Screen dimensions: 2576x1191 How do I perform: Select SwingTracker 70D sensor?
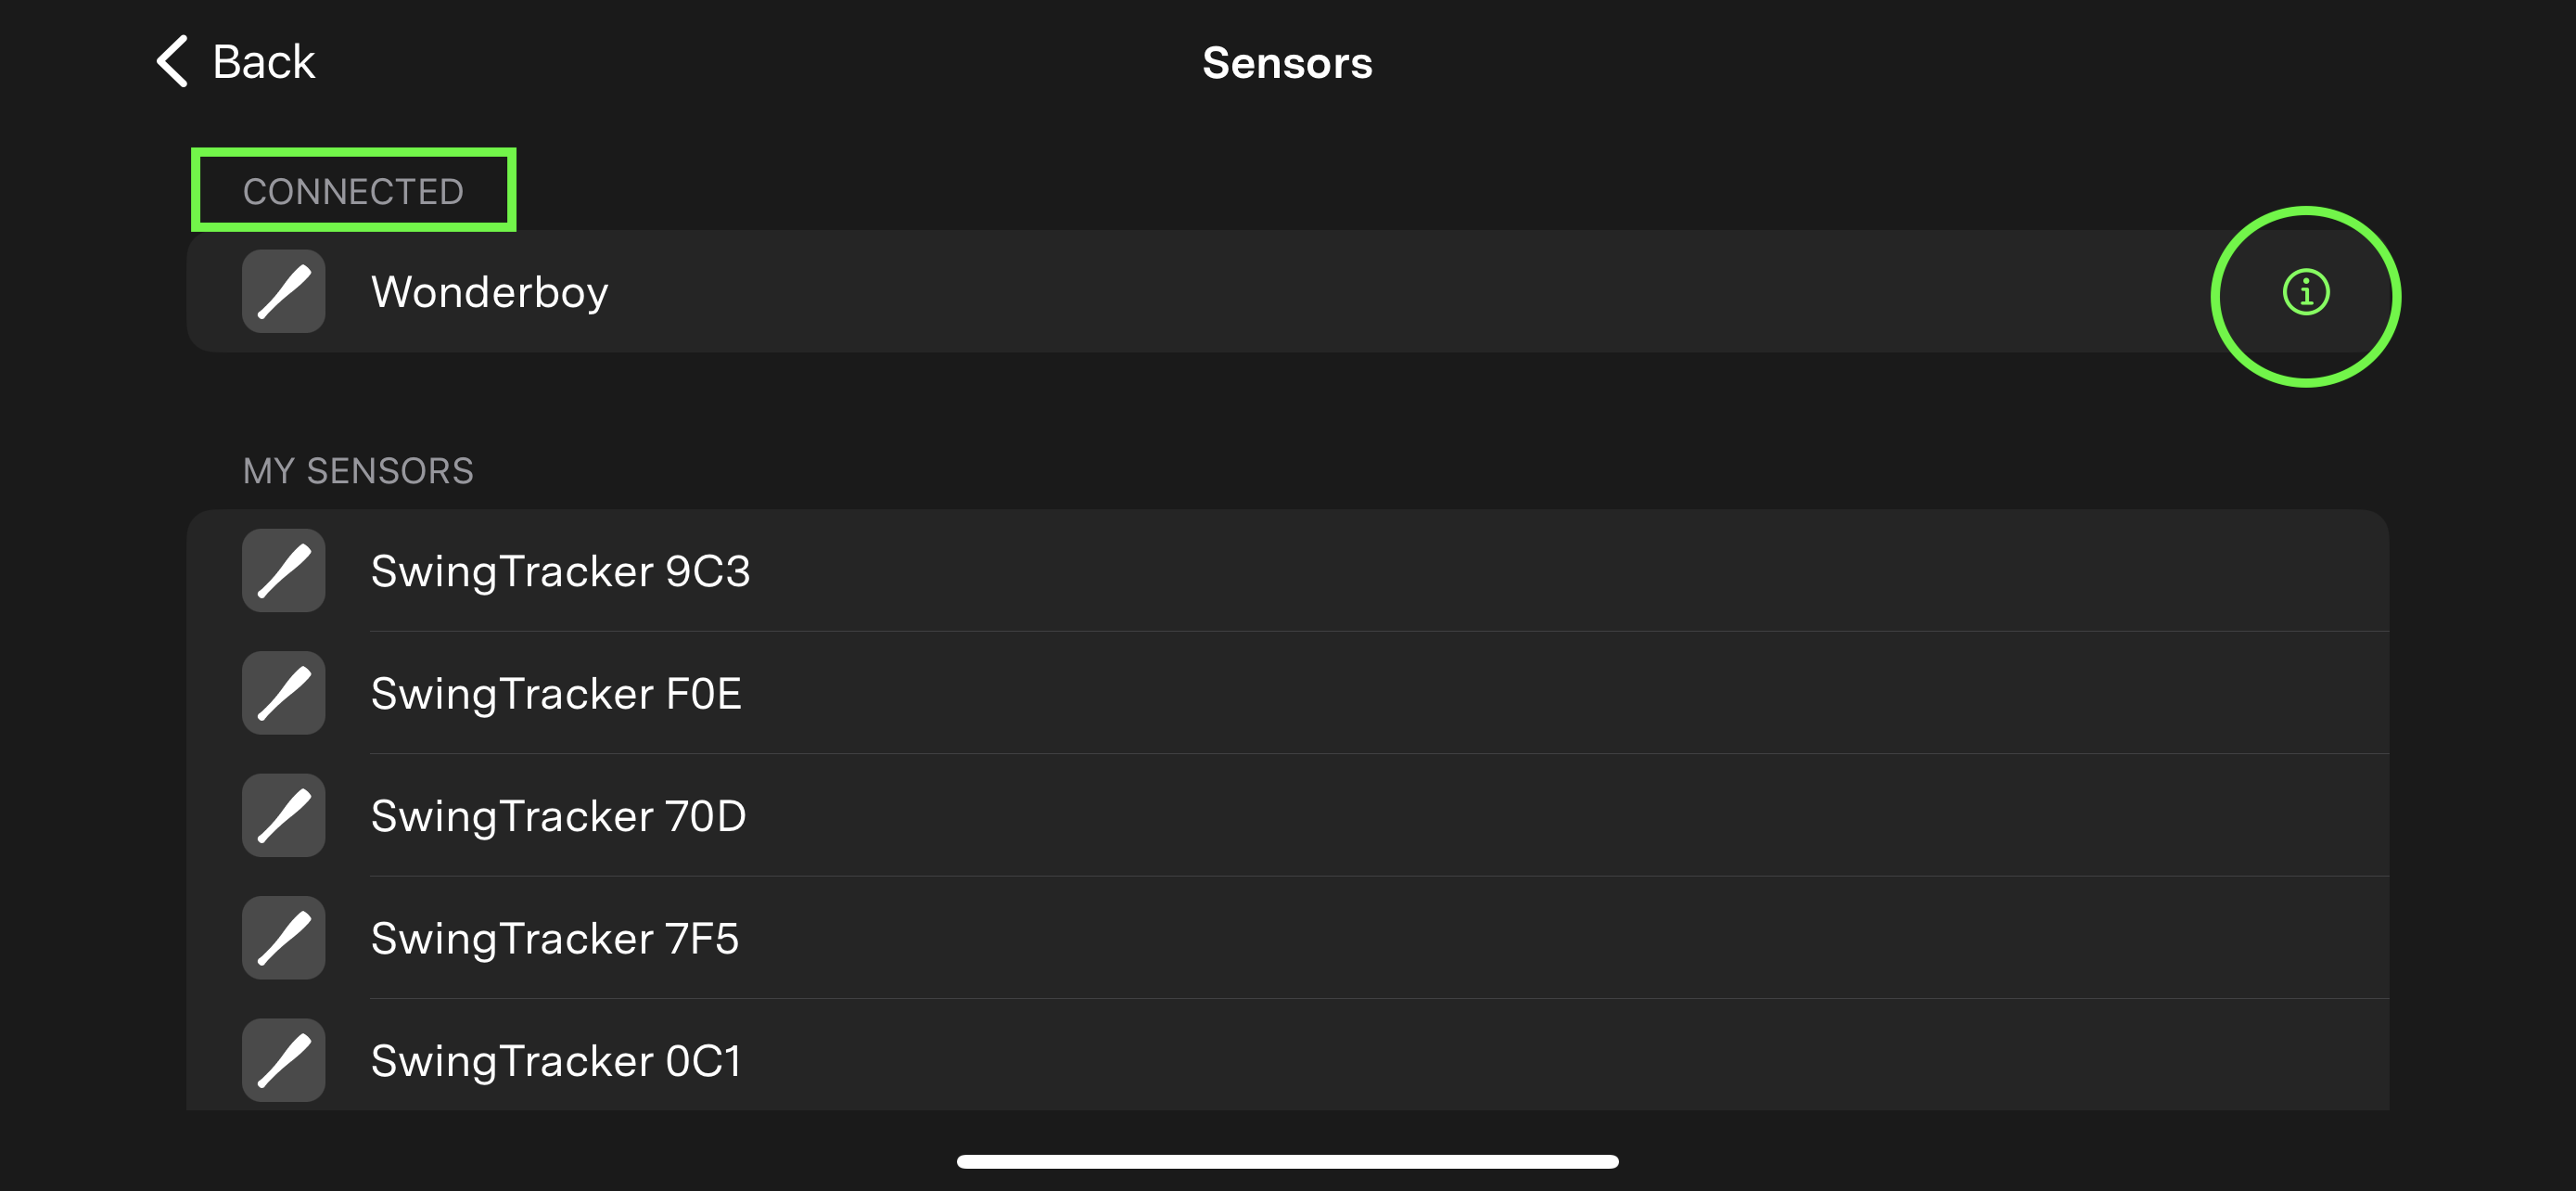click(x=1287, y=815)
